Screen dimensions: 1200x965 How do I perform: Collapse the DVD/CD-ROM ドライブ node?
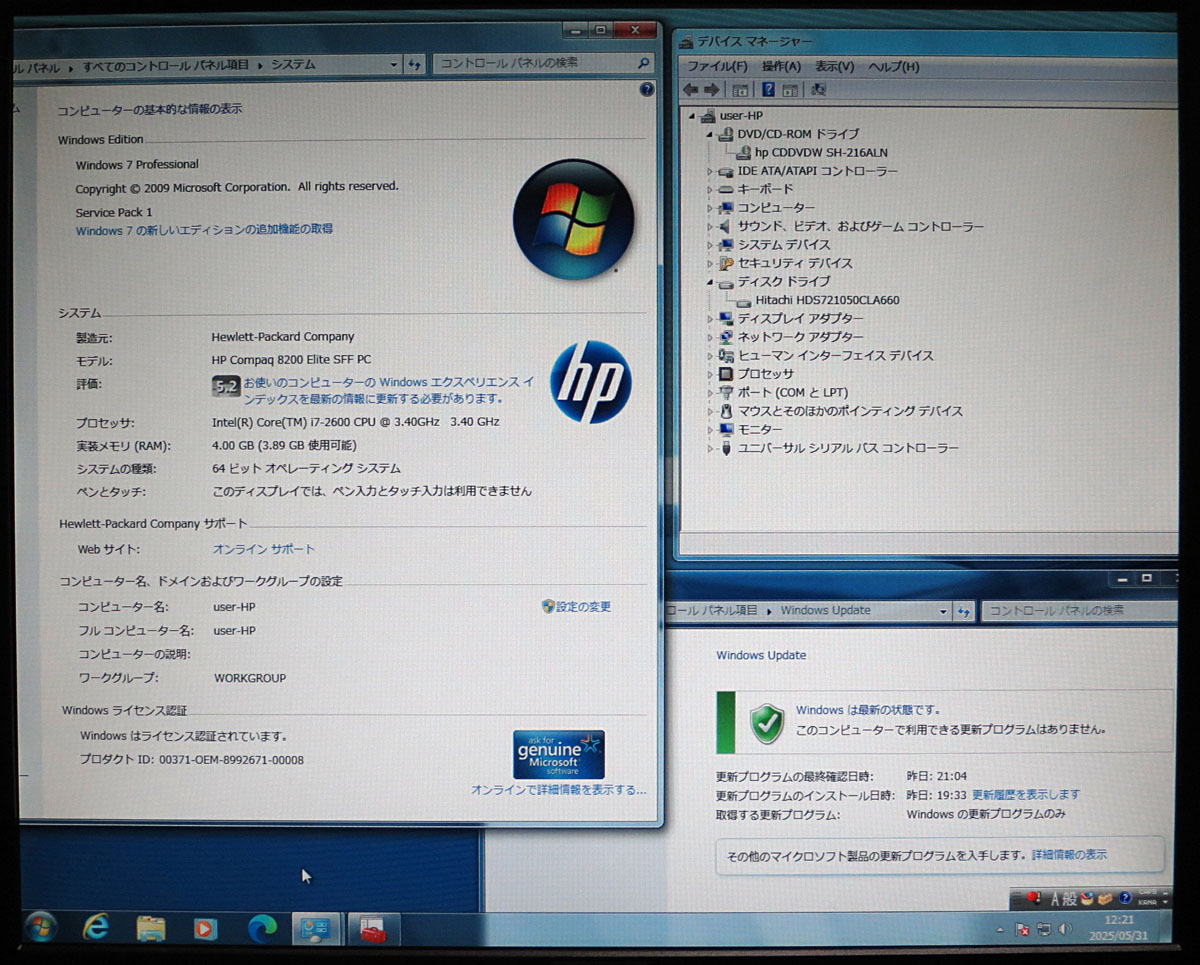(x=711, y=134)
